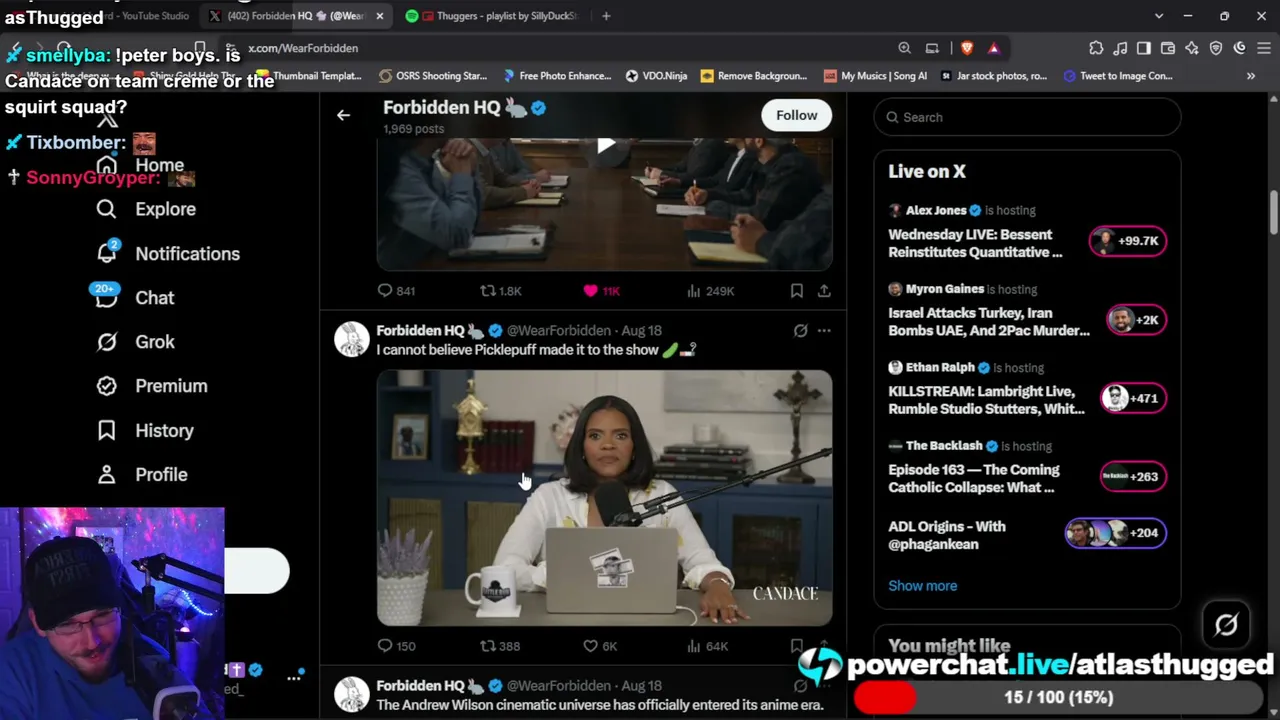The height and width of the screenshot is (720, 1280).
Task: Switch to the Thuggers playlist browser tab
Action: 497,16
